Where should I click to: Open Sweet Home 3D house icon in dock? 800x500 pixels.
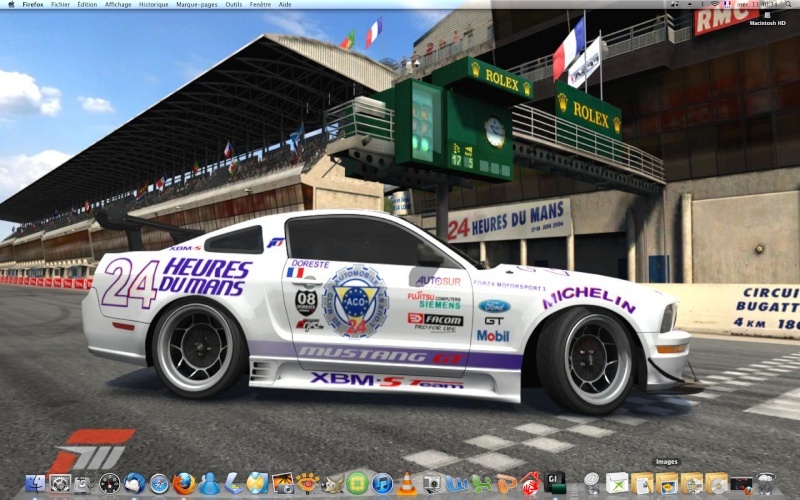[531, 483]
